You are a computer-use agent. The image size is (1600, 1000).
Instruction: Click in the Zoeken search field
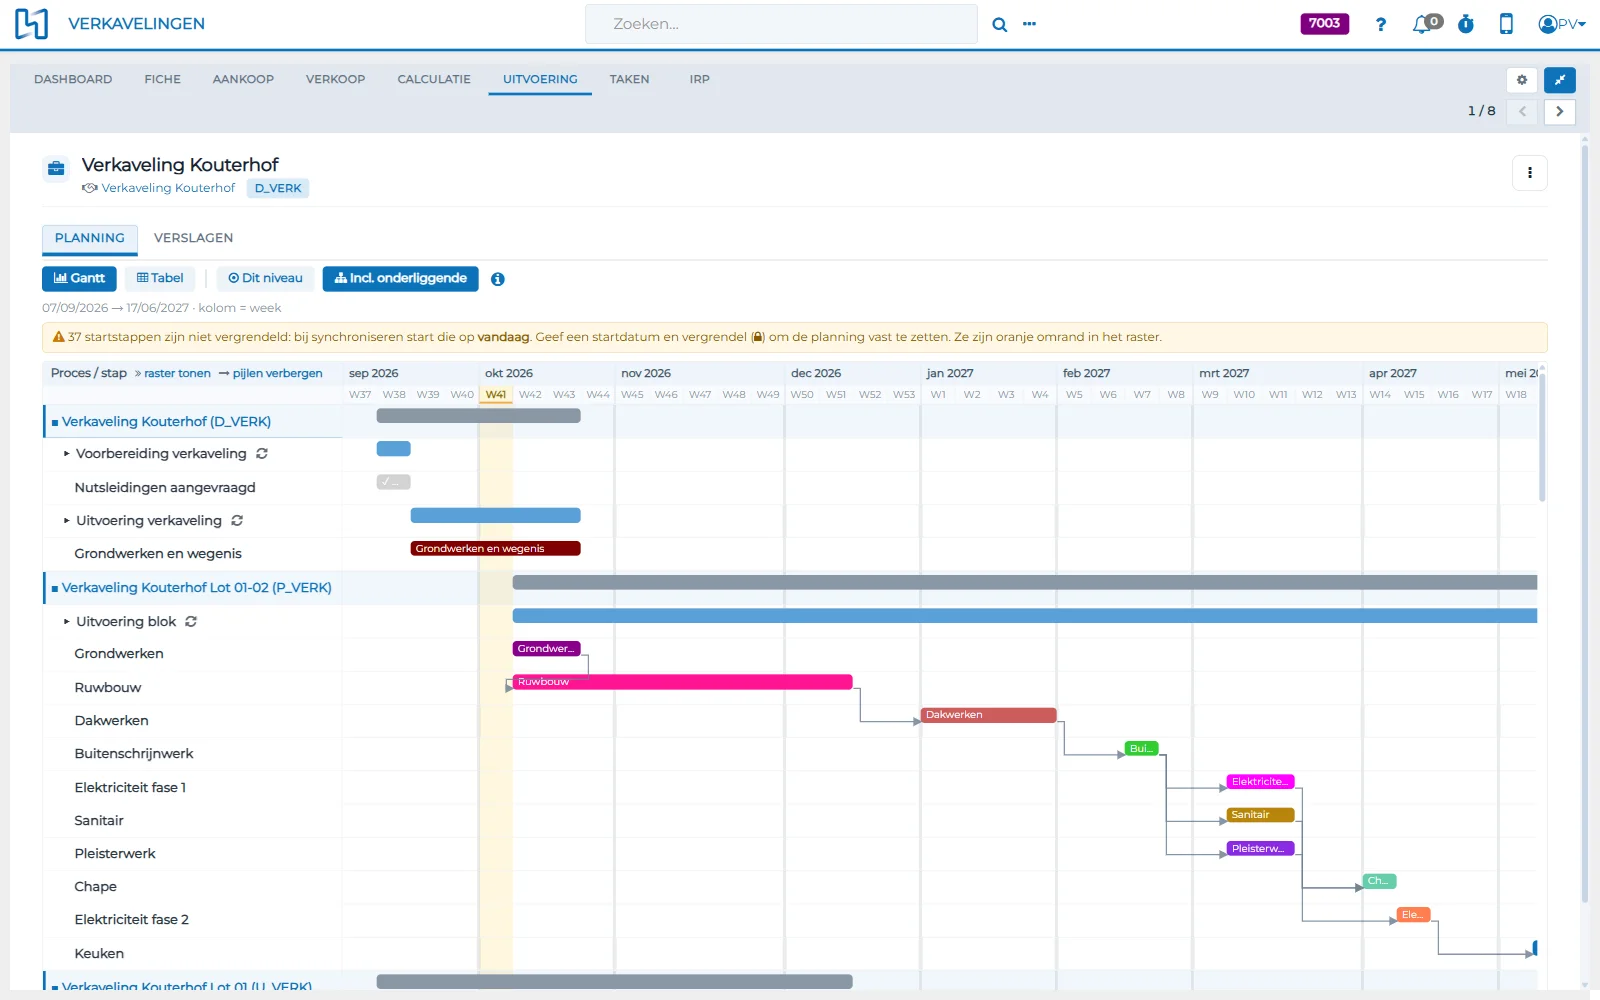pos(781,24)
